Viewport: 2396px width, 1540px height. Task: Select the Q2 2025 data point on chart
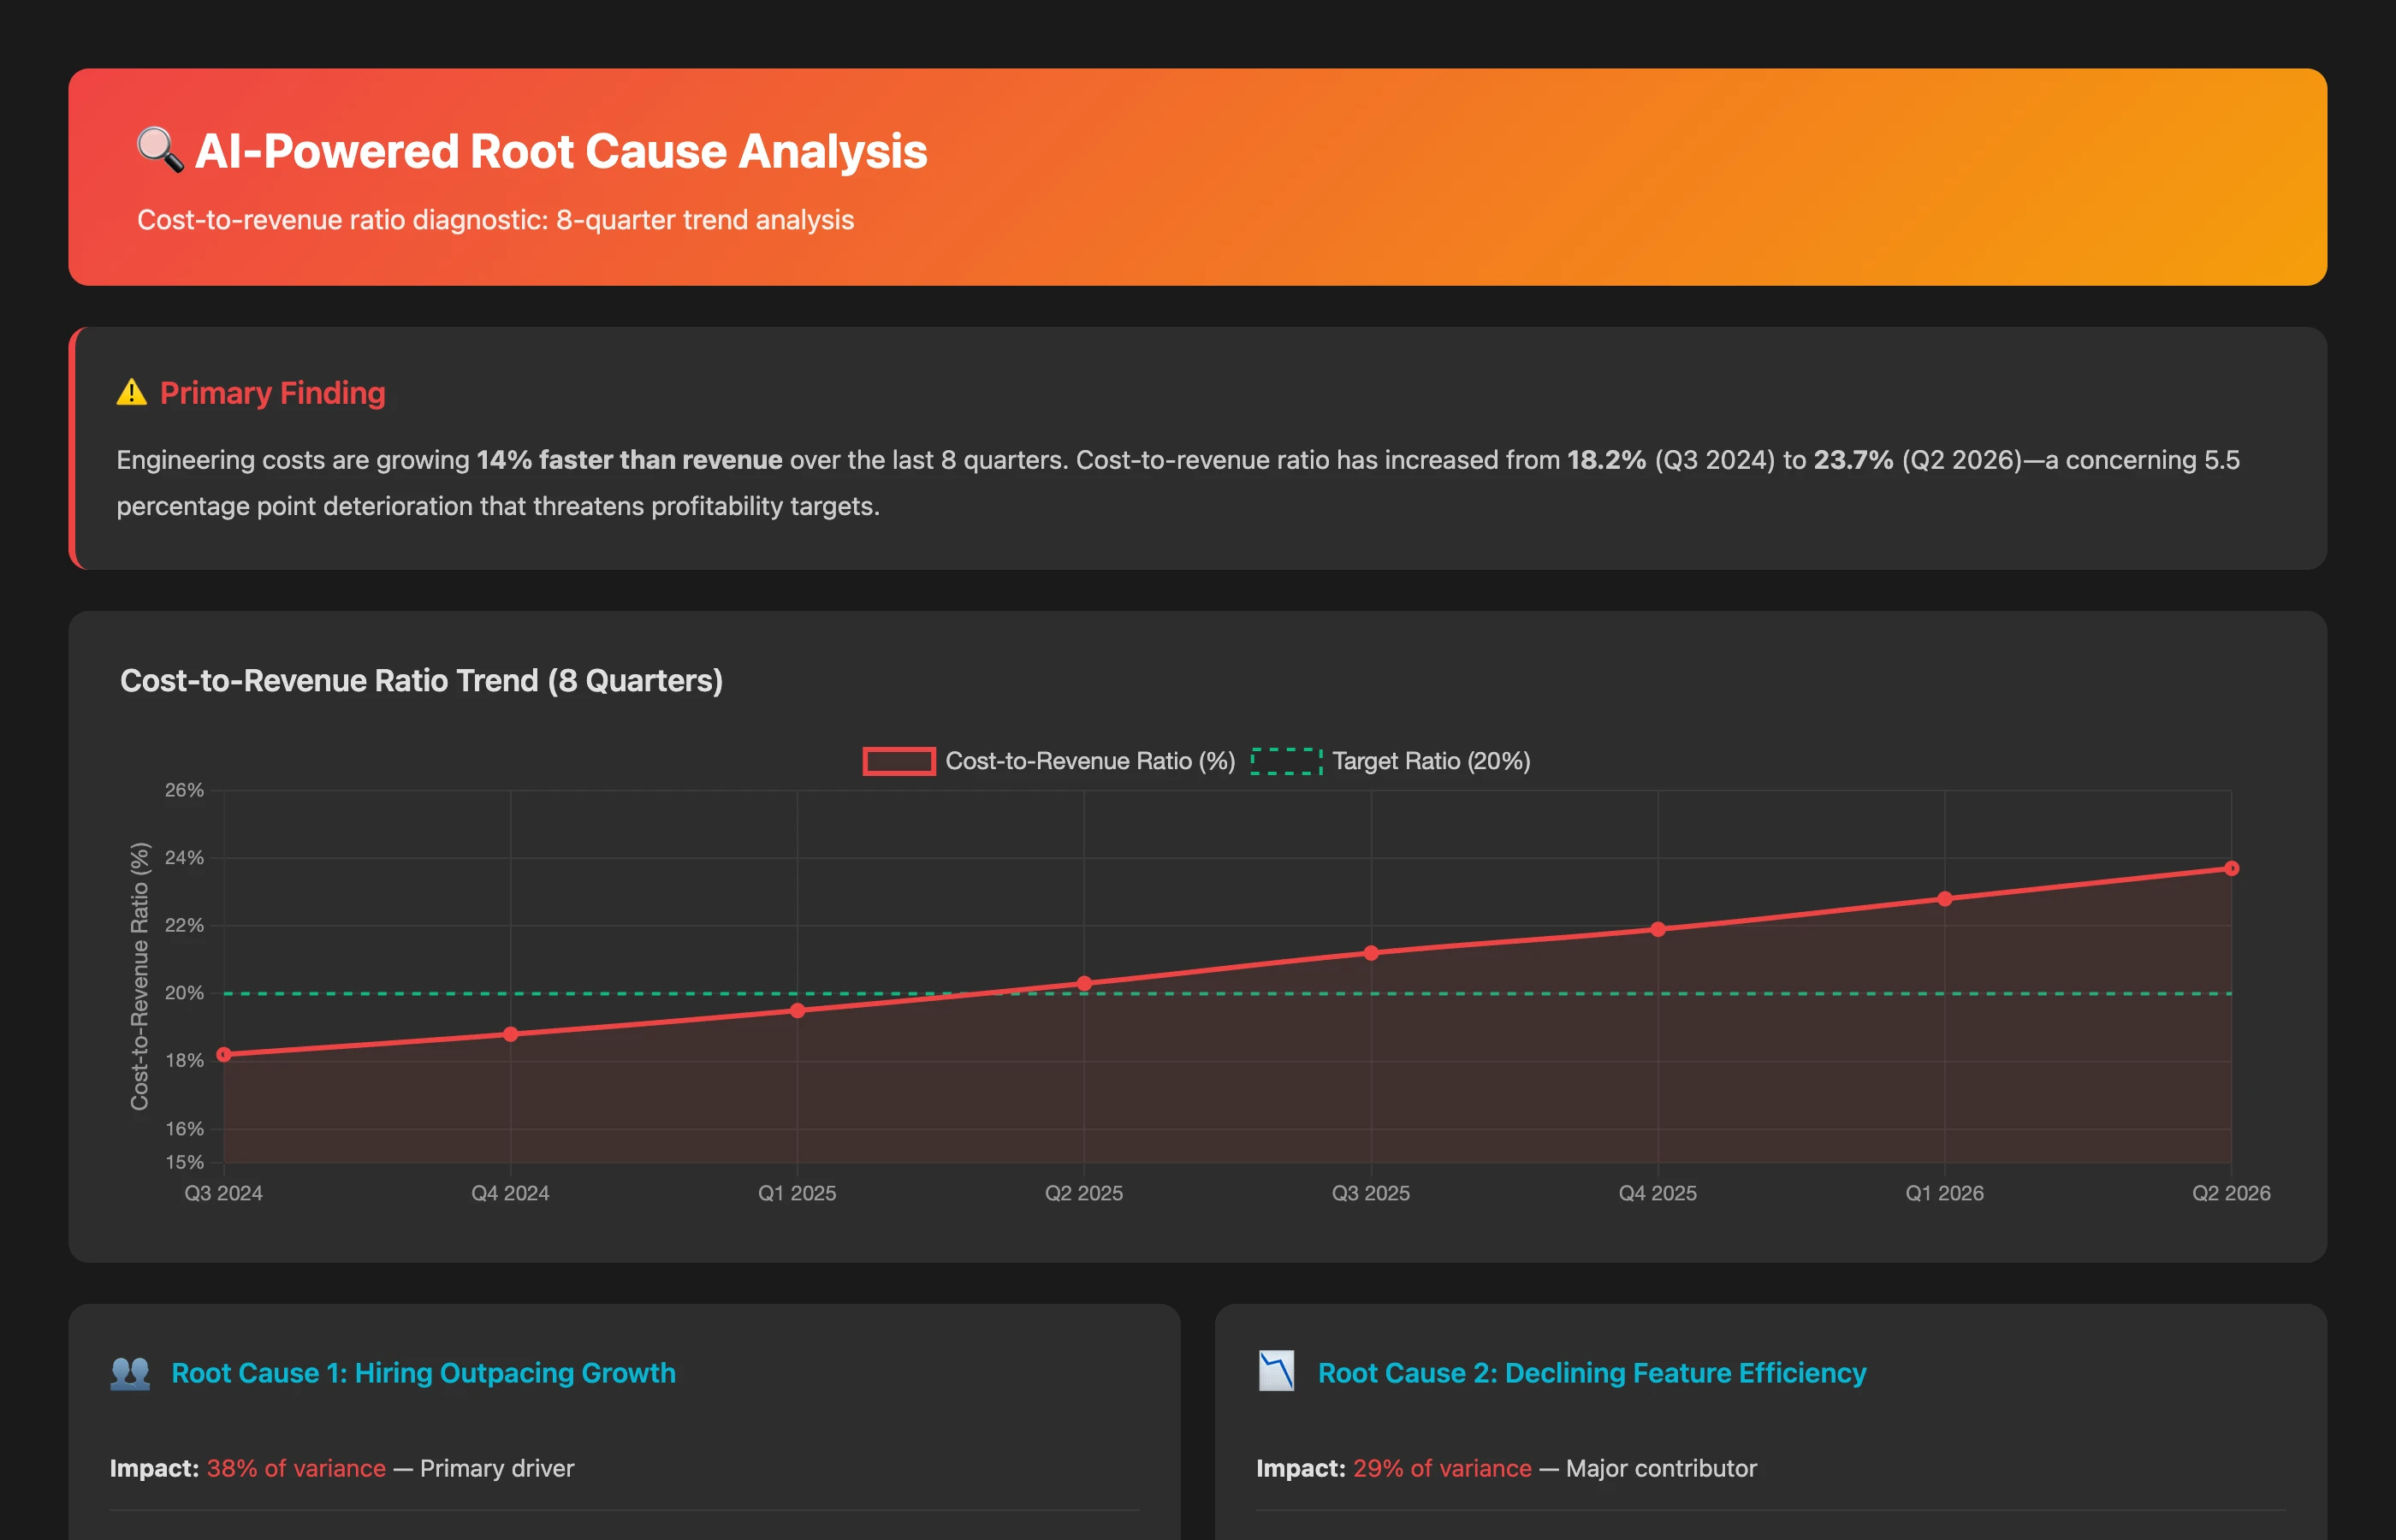pyautogui.click(x=1084, y=984)
